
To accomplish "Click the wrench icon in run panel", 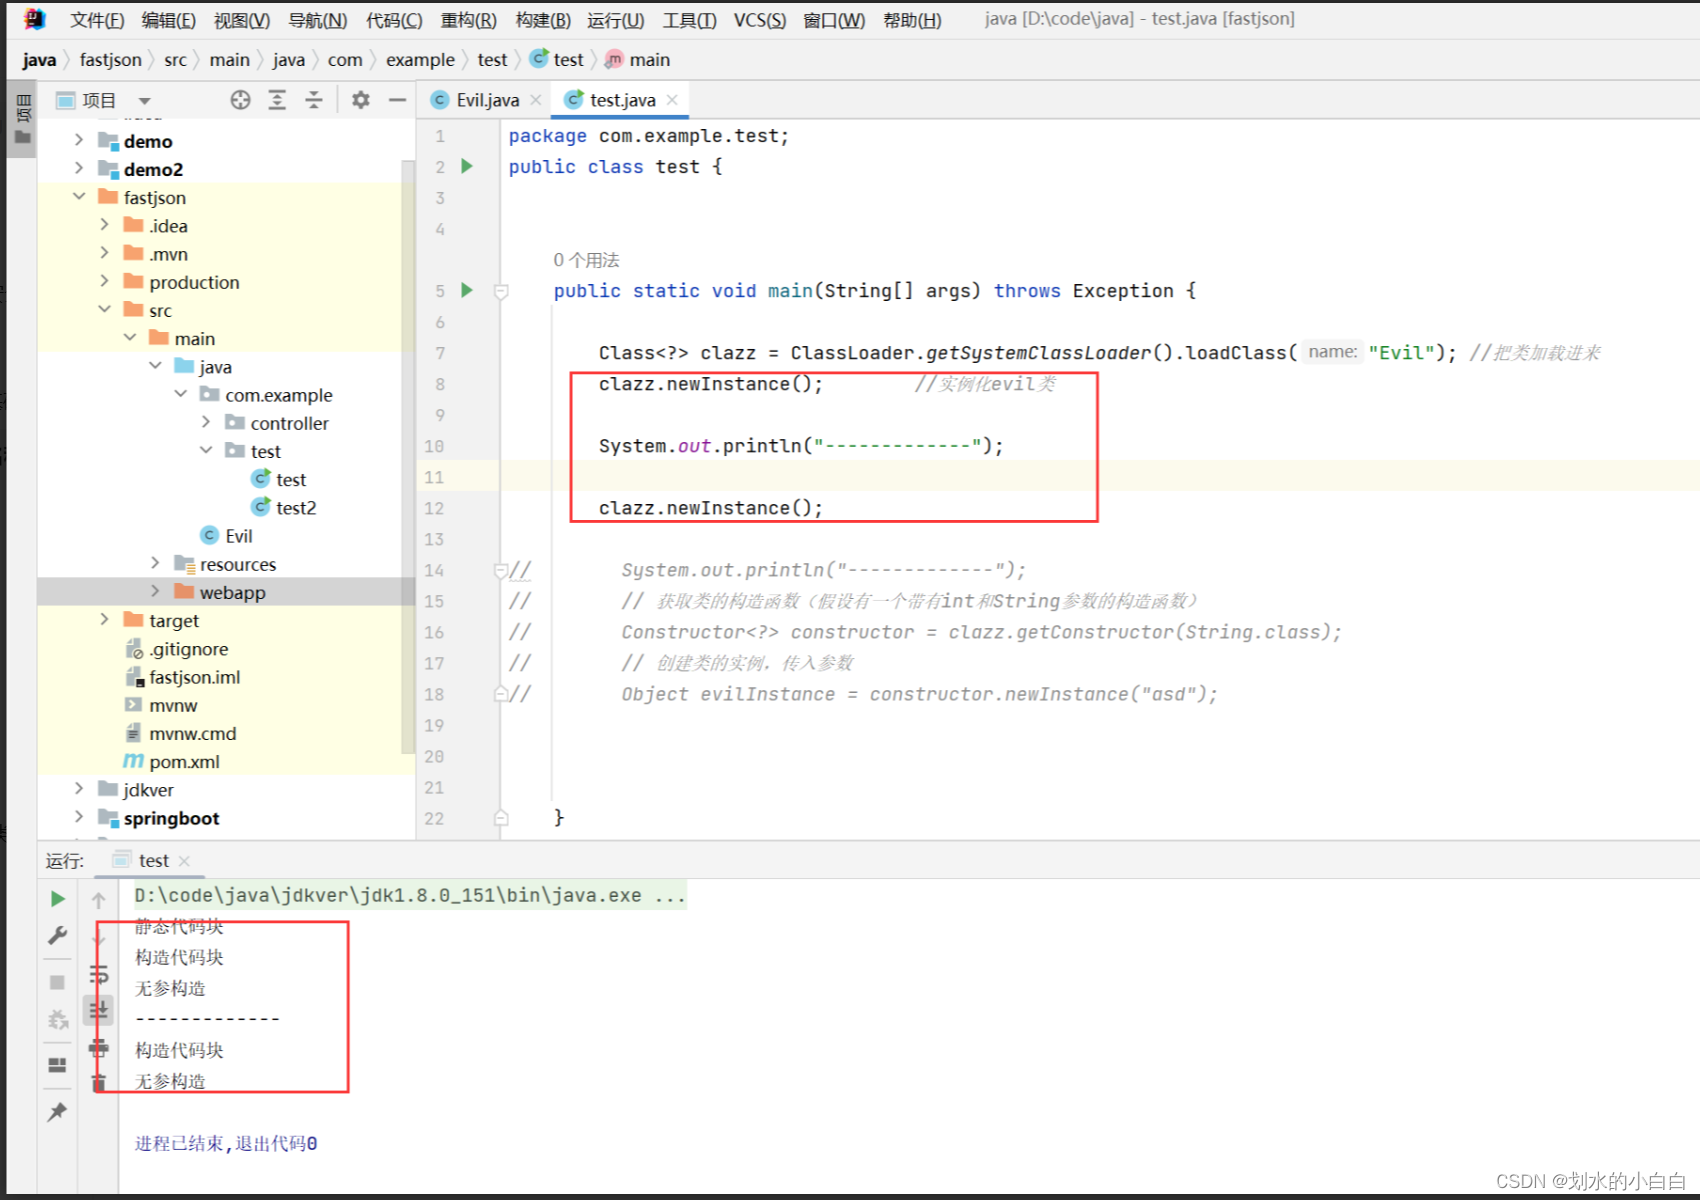I will [x=58, y=936].
